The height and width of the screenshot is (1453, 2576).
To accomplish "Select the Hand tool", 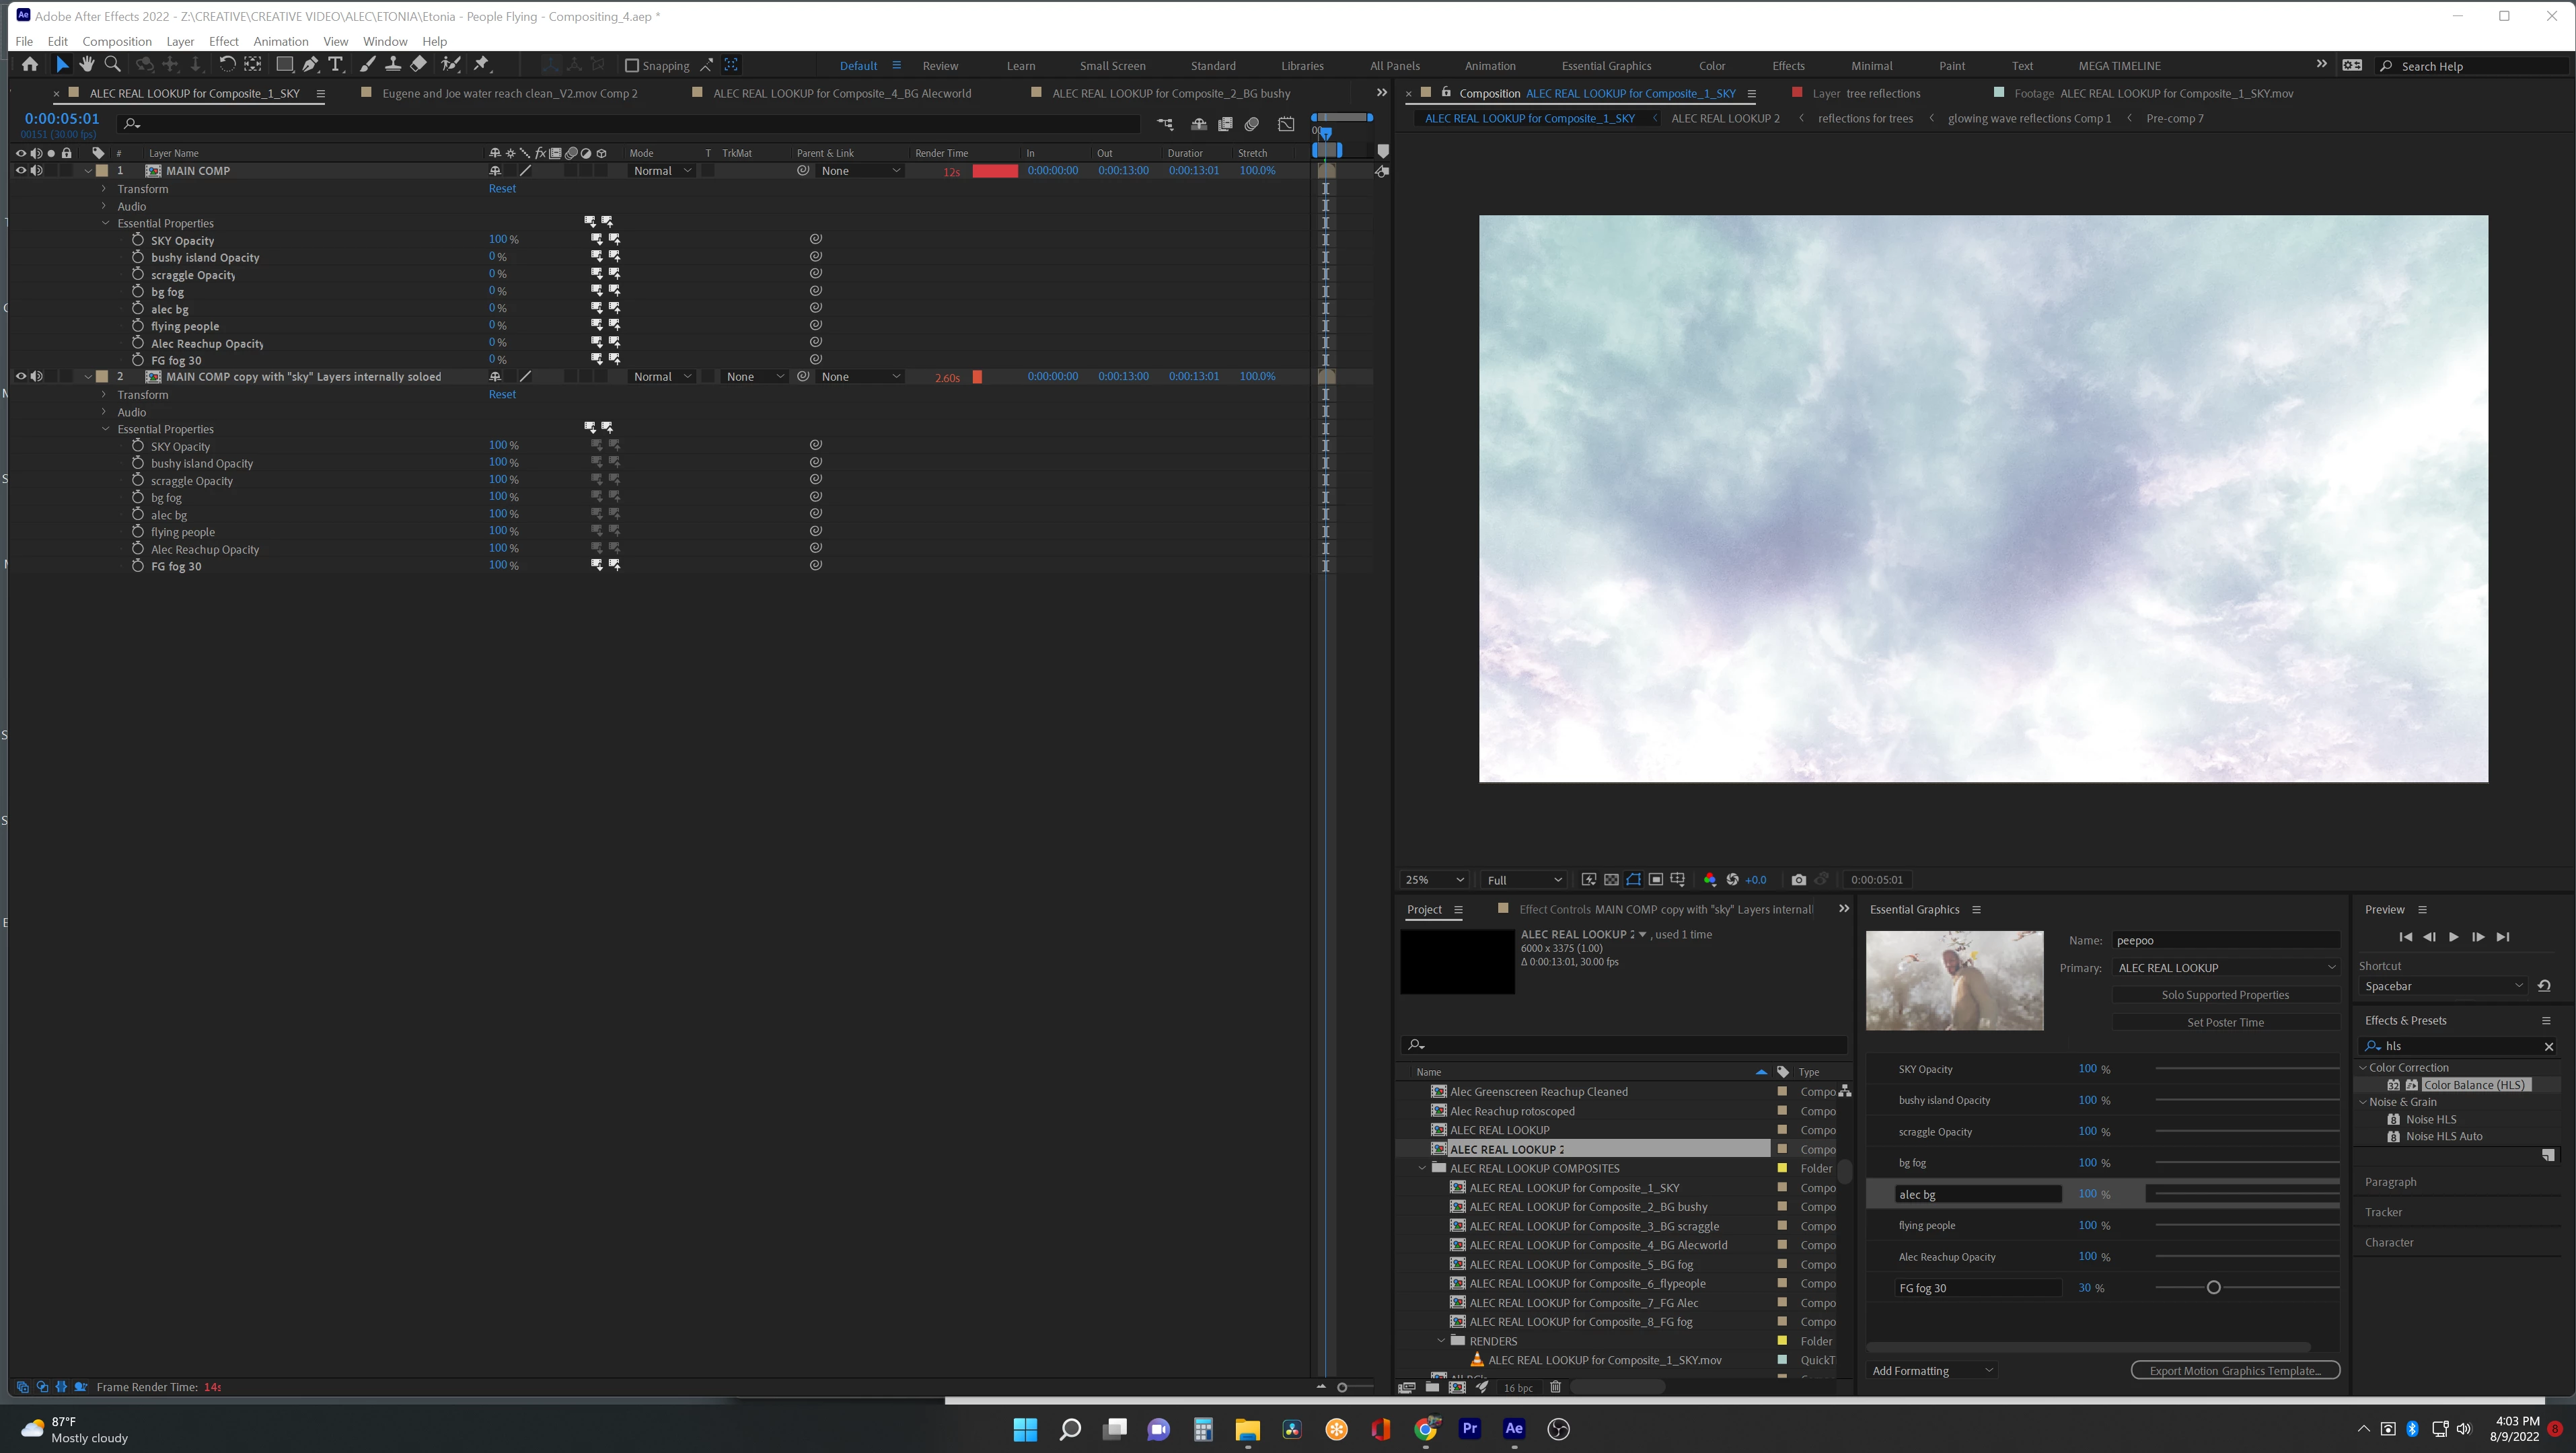I will coord(87,64).
